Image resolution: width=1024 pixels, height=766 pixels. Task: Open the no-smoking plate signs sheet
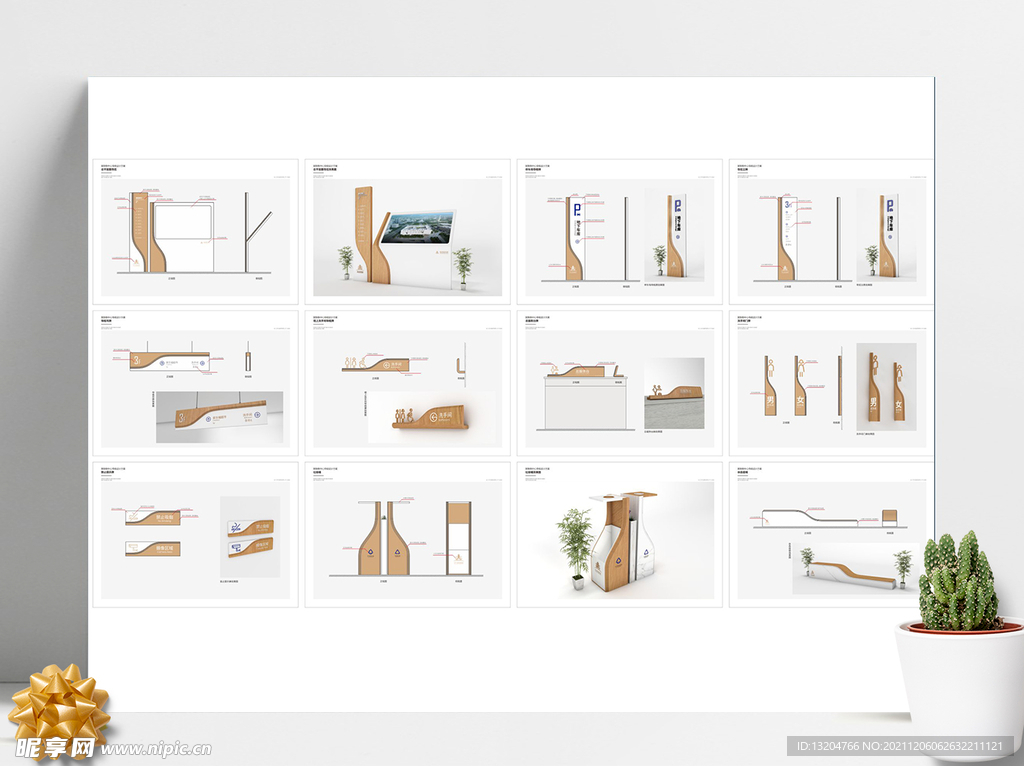click(195, 535)
